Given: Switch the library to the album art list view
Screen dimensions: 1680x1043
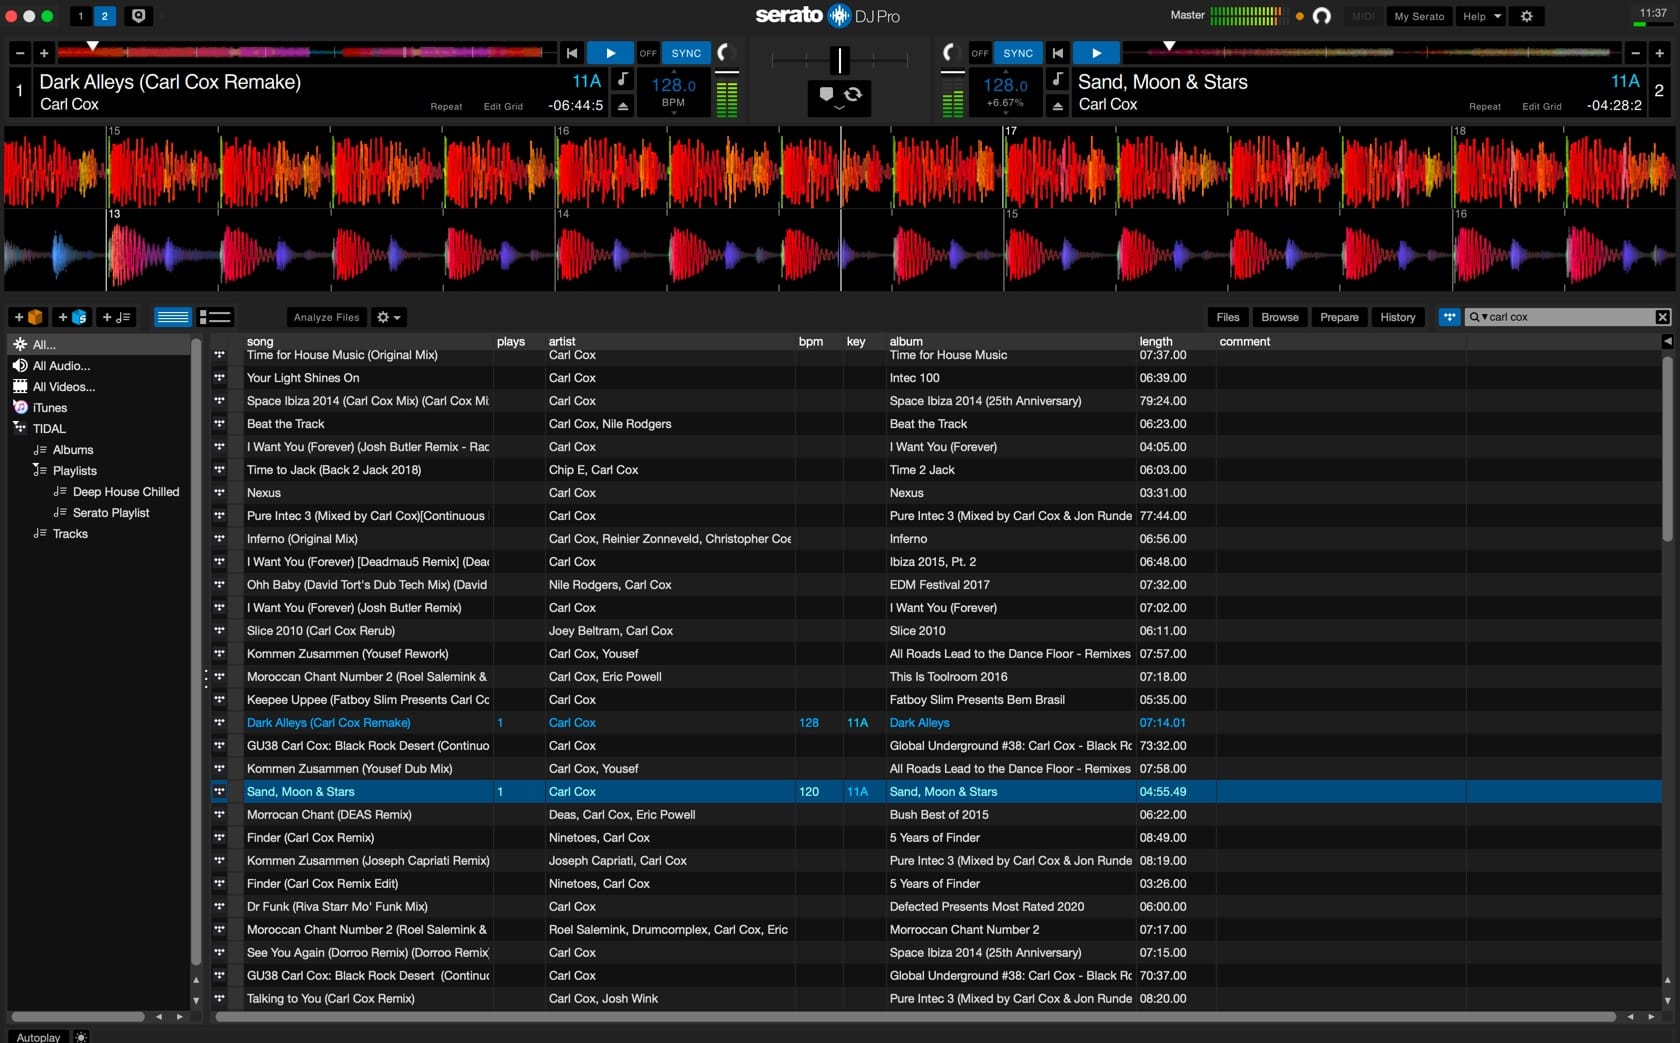Looking at the screenshot, I should click(214, 317).
